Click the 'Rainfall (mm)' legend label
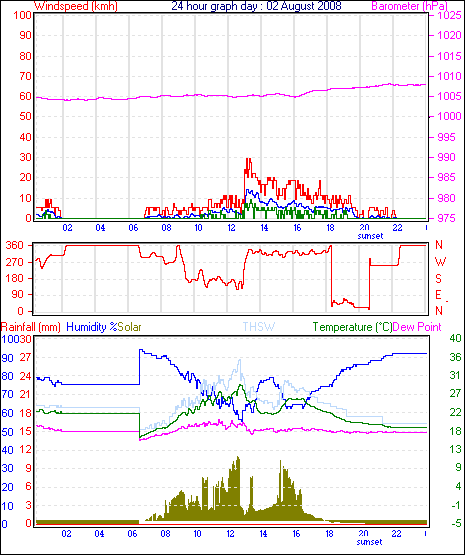Screen dimensions: 465x556 (x=31, y=327)
